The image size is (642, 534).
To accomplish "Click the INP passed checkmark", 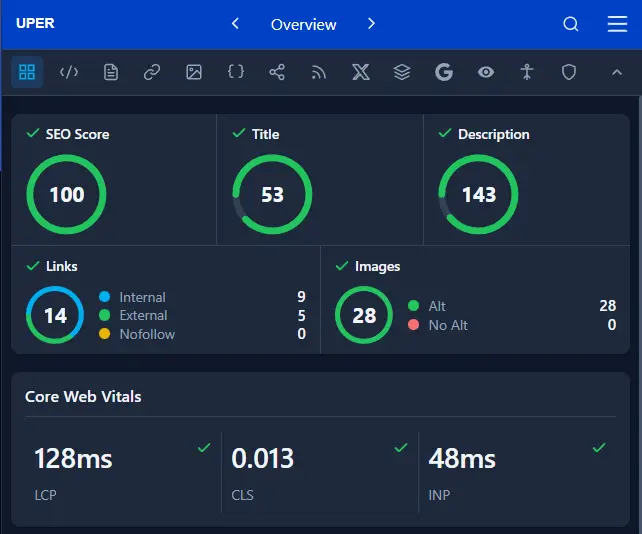I will tap(599, 448).
